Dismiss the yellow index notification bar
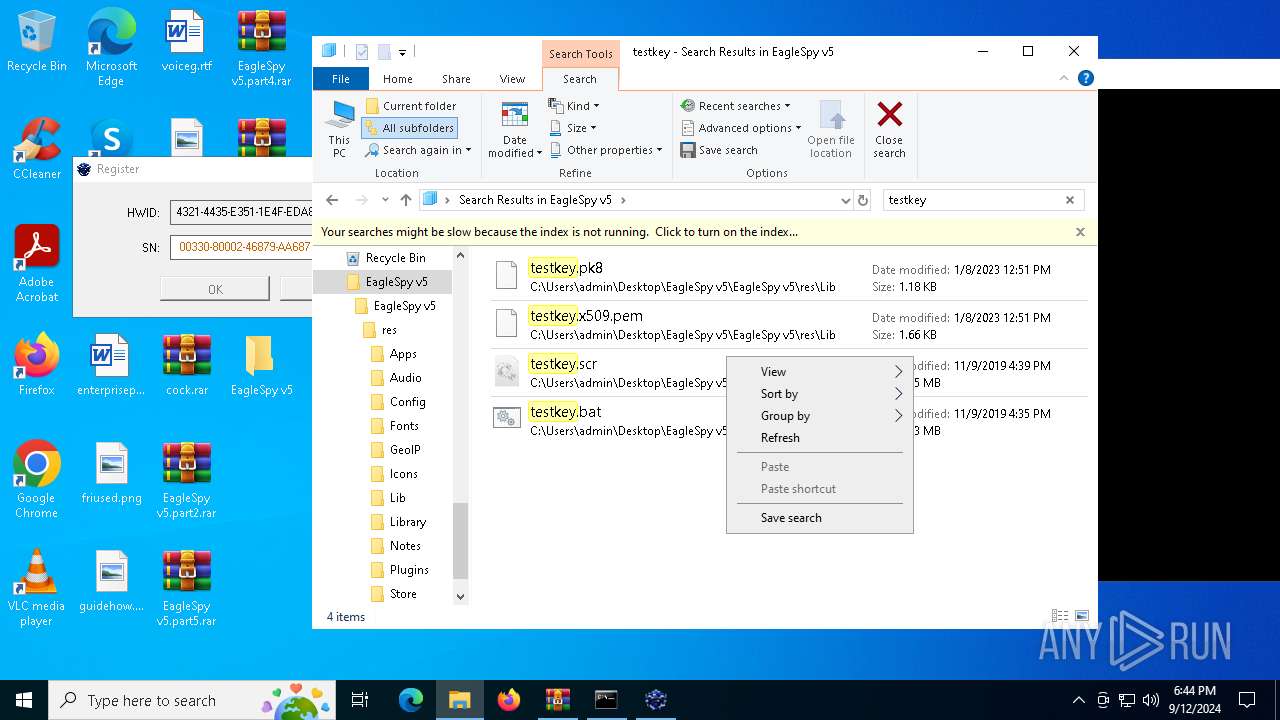The width and height of the screenshot is (1280, 720). point(1080,232)
